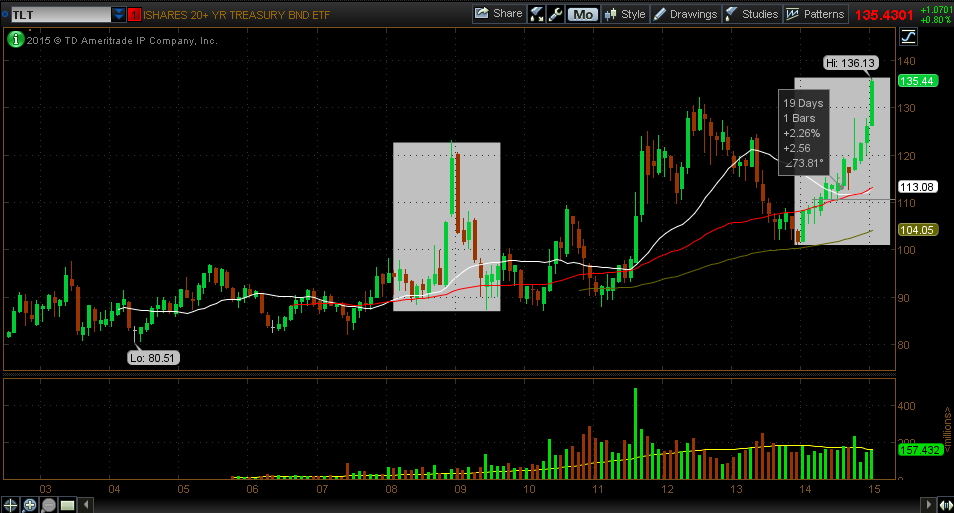Click the TLT symbol input field
Image resolution: width=954 pixels, height=513 pixels.
coord(61,15)
